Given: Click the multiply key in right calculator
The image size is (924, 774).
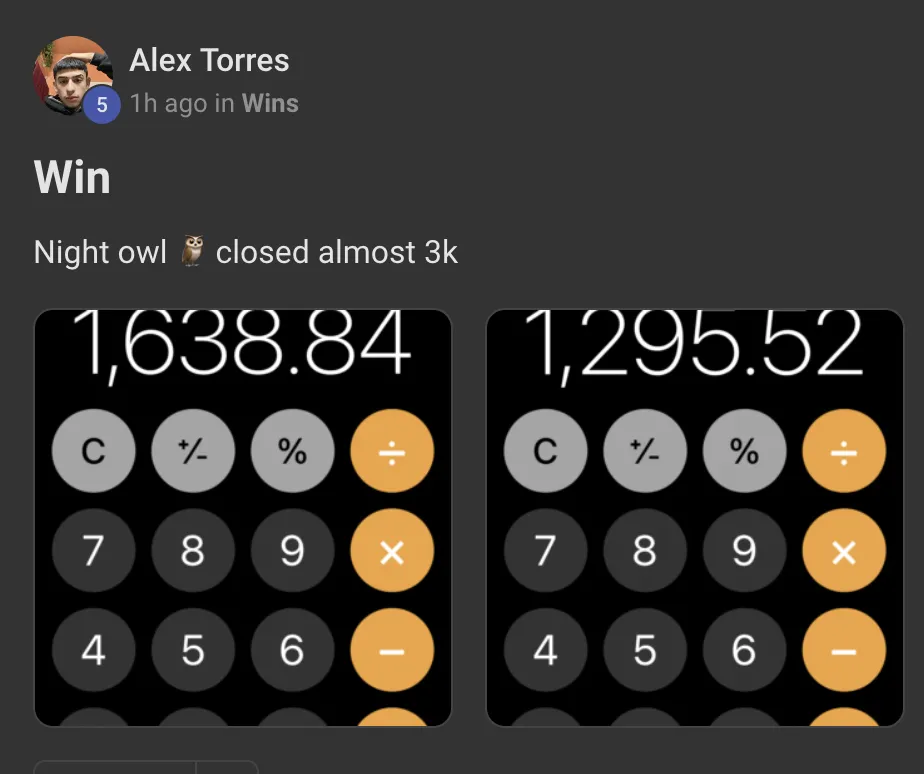Looking at the screenshot, I should [844, 551].
